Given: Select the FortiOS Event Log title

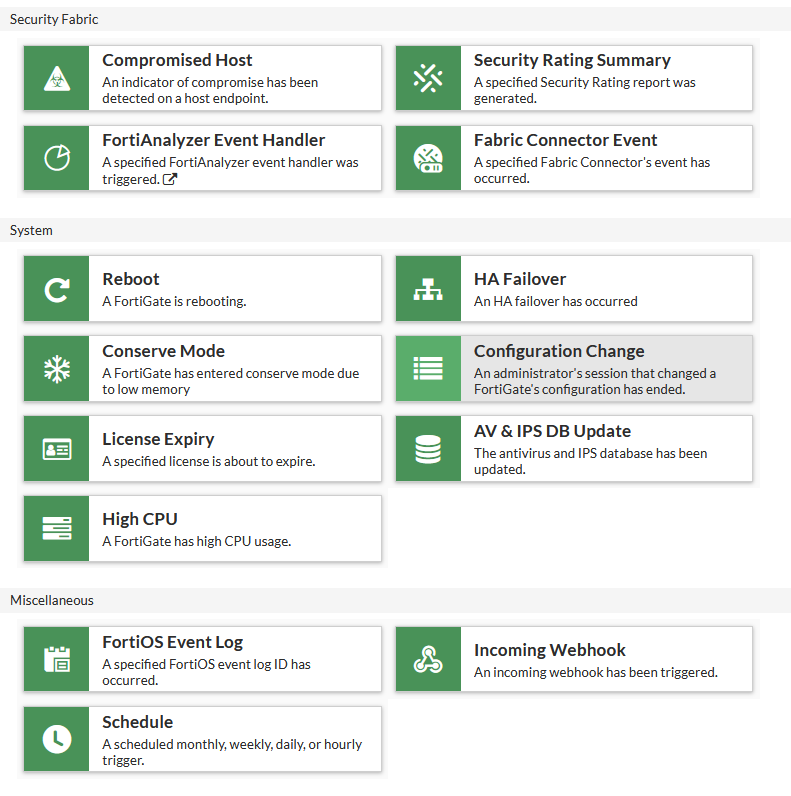Looking at the screenshot, I should click(x=173, y=642).
